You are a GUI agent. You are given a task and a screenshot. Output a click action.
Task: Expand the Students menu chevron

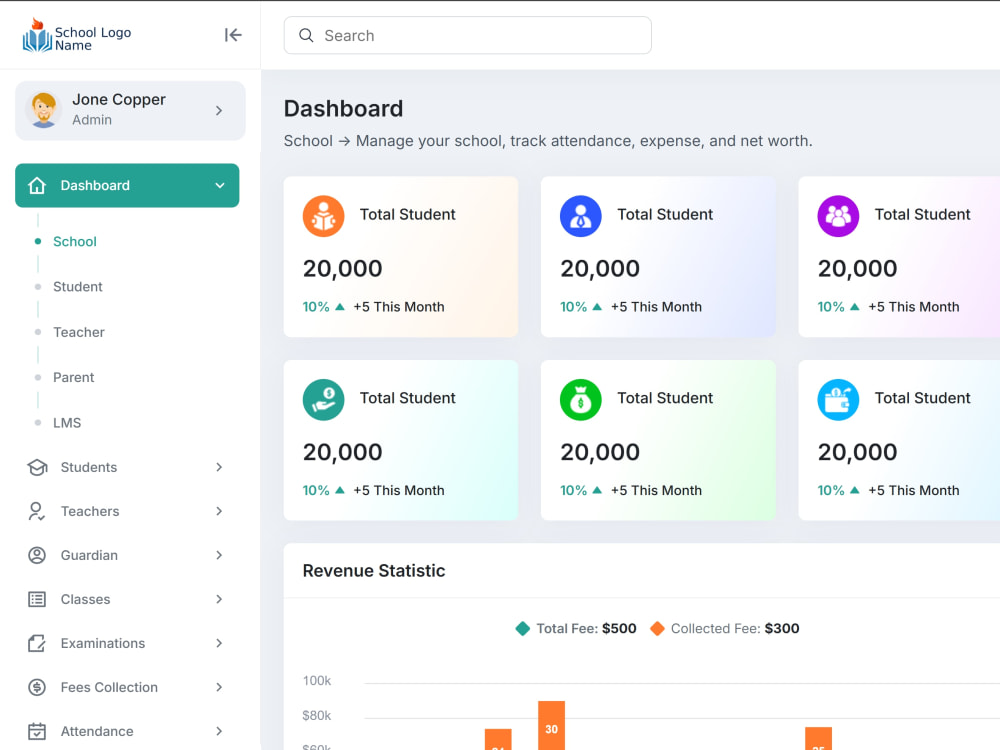pos(219,467)
